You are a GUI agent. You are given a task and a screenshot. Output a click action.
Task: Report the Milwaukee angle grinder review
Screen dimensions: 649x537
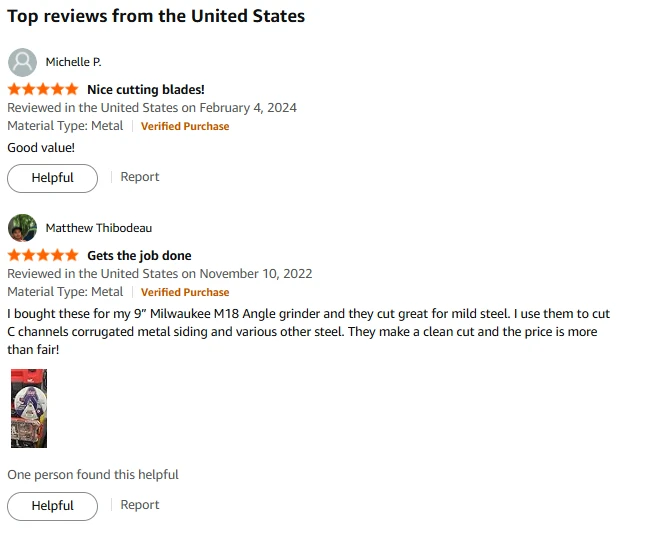139,505
